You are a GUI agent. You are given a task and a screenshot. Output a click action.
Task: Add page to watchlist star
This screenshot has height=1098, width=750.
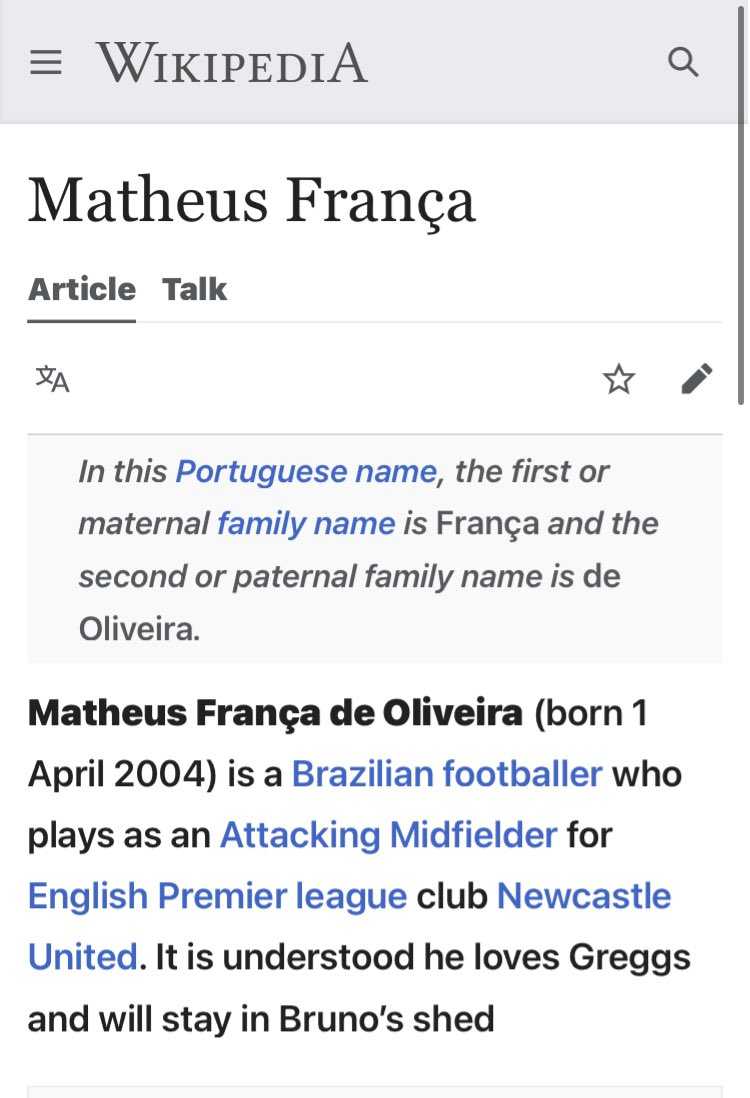(x=618, y=379)
